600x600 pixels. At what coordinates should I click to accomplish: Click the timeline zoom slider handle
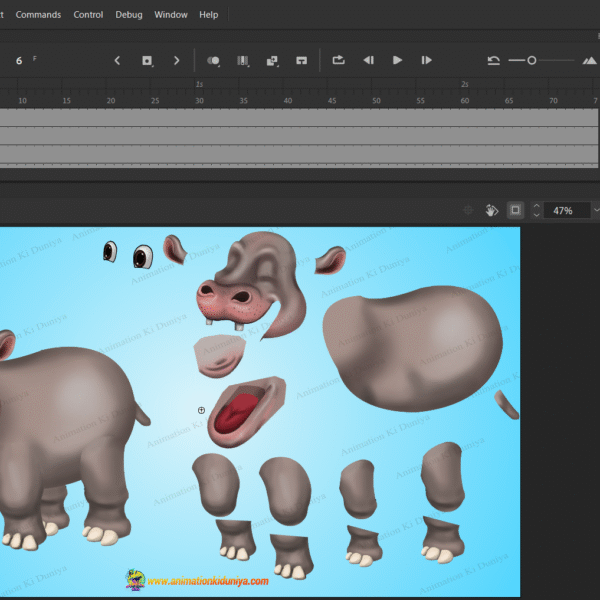pos(532,60)
